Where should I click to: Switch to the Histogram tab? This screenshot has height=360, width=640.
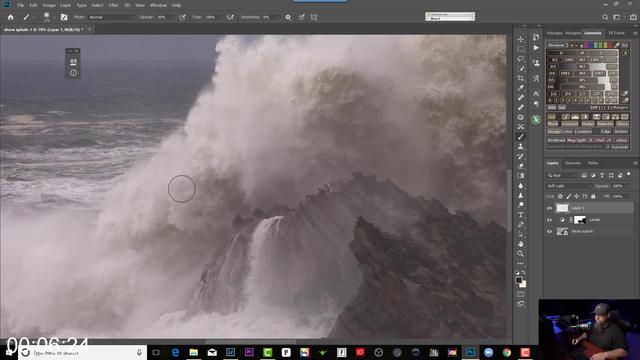(x=555, y=33)
